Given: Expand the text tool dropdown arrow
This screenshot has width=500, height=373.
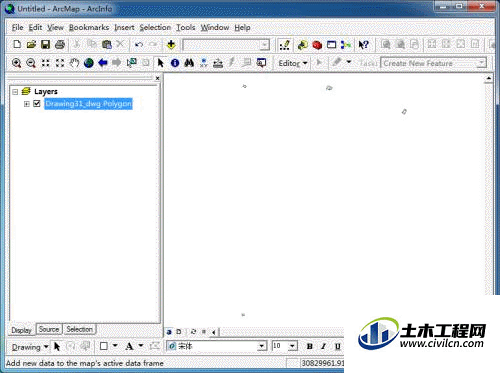Looking at the screenshot, I should [x=141, y=346].
